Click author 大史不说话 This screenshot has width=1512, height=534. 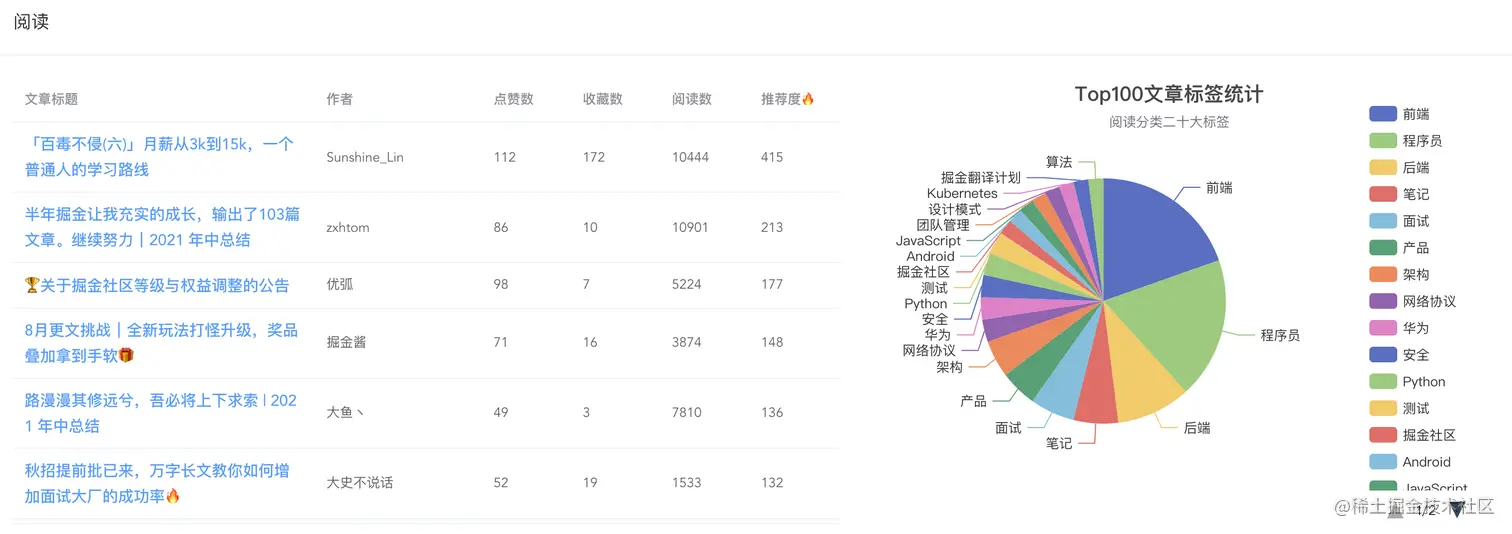[360, 483]
